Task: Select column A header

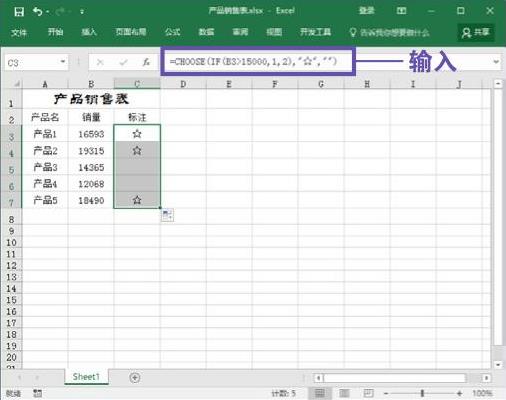Action: coord(45,84)
